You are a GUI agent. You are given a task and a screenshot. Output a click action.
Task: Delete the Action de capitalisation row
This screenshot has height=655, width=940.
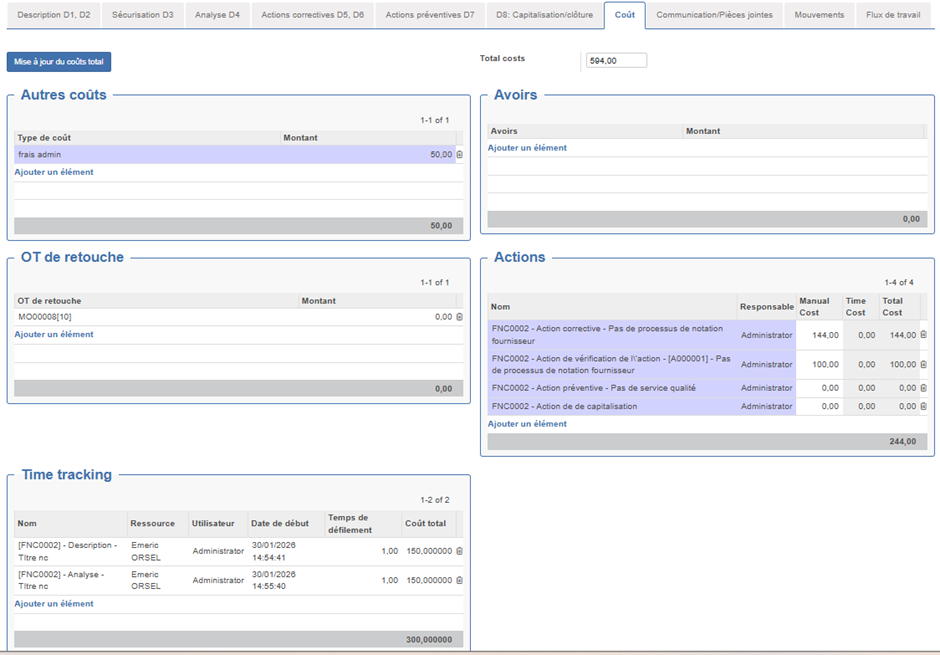coord(923,407)
